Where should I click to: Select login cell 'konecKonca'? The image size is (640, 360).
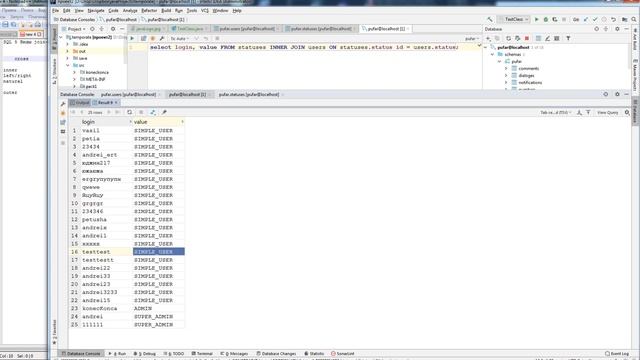point(106,309)
